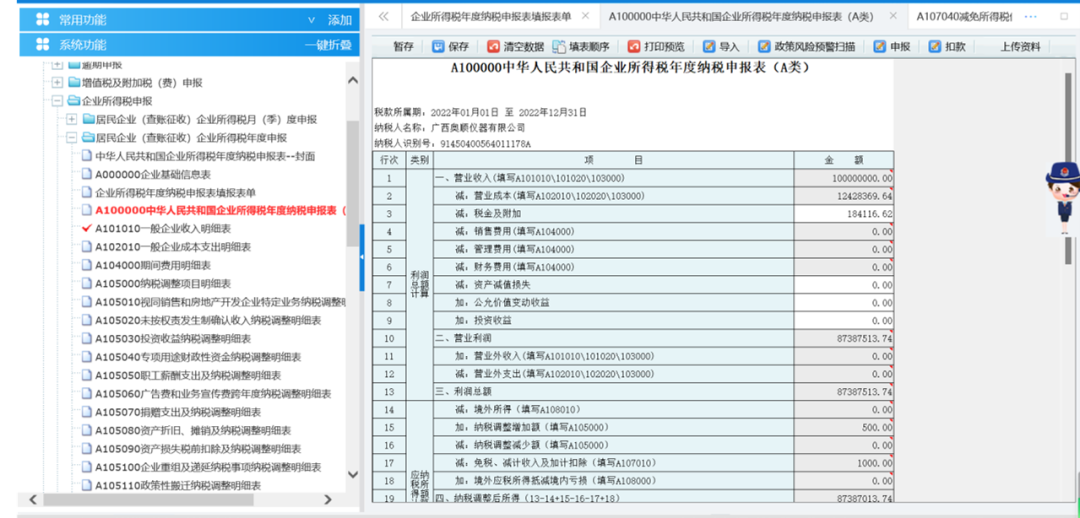Click the 公允价值变动收益 amount field

tap(844, 303)
